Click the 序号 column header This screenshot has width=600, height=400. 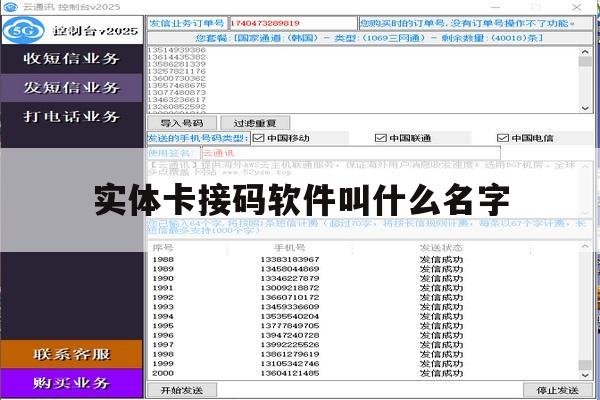163,248
